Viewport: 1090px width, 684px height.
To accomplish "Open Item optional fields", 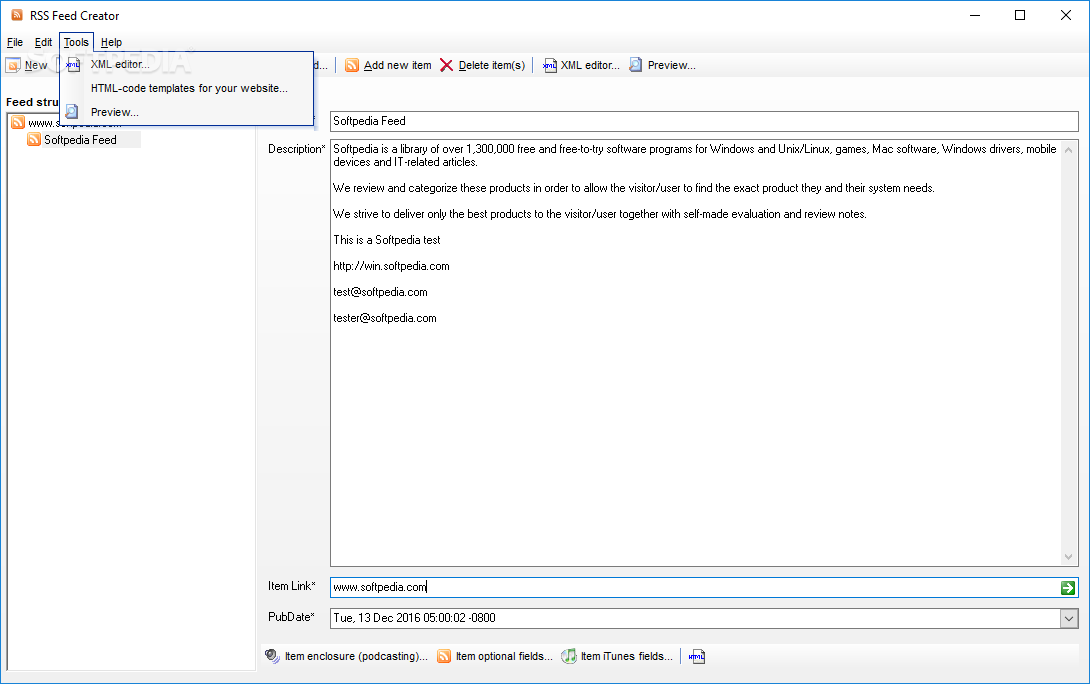I will coord(495,656).
